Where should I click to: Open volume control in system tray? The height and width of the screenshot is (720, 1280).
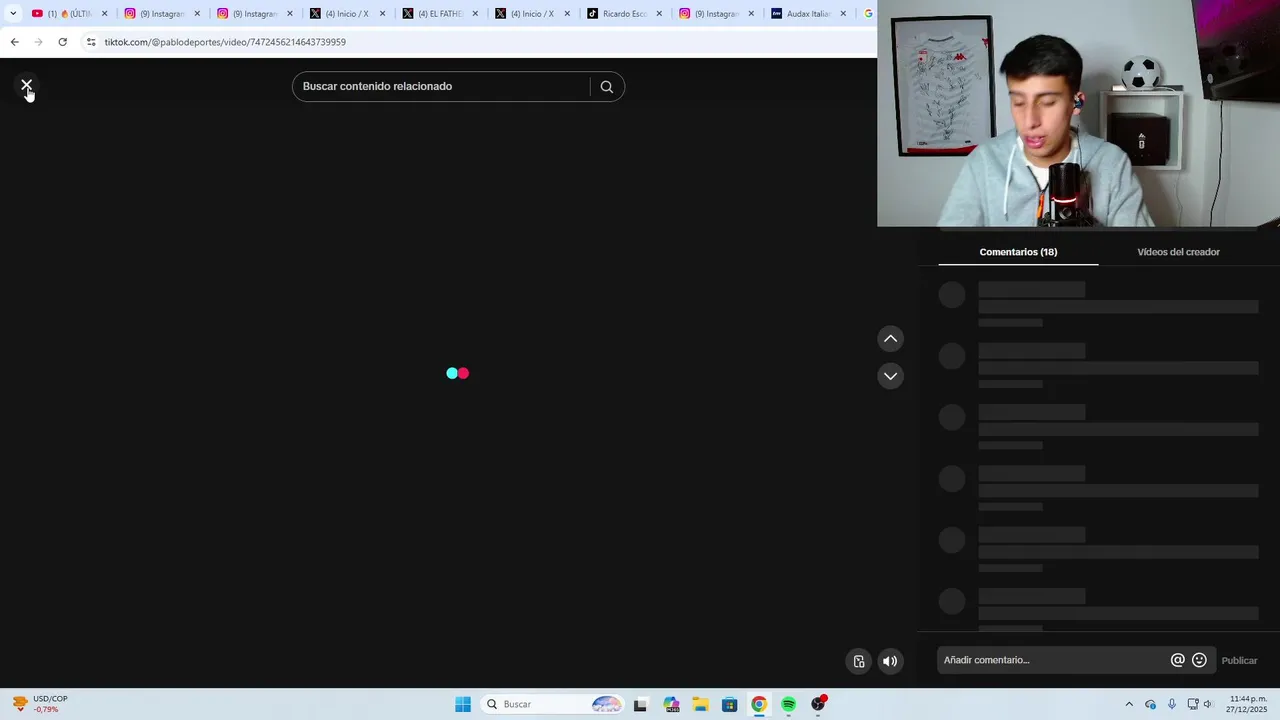point(1208,704)
